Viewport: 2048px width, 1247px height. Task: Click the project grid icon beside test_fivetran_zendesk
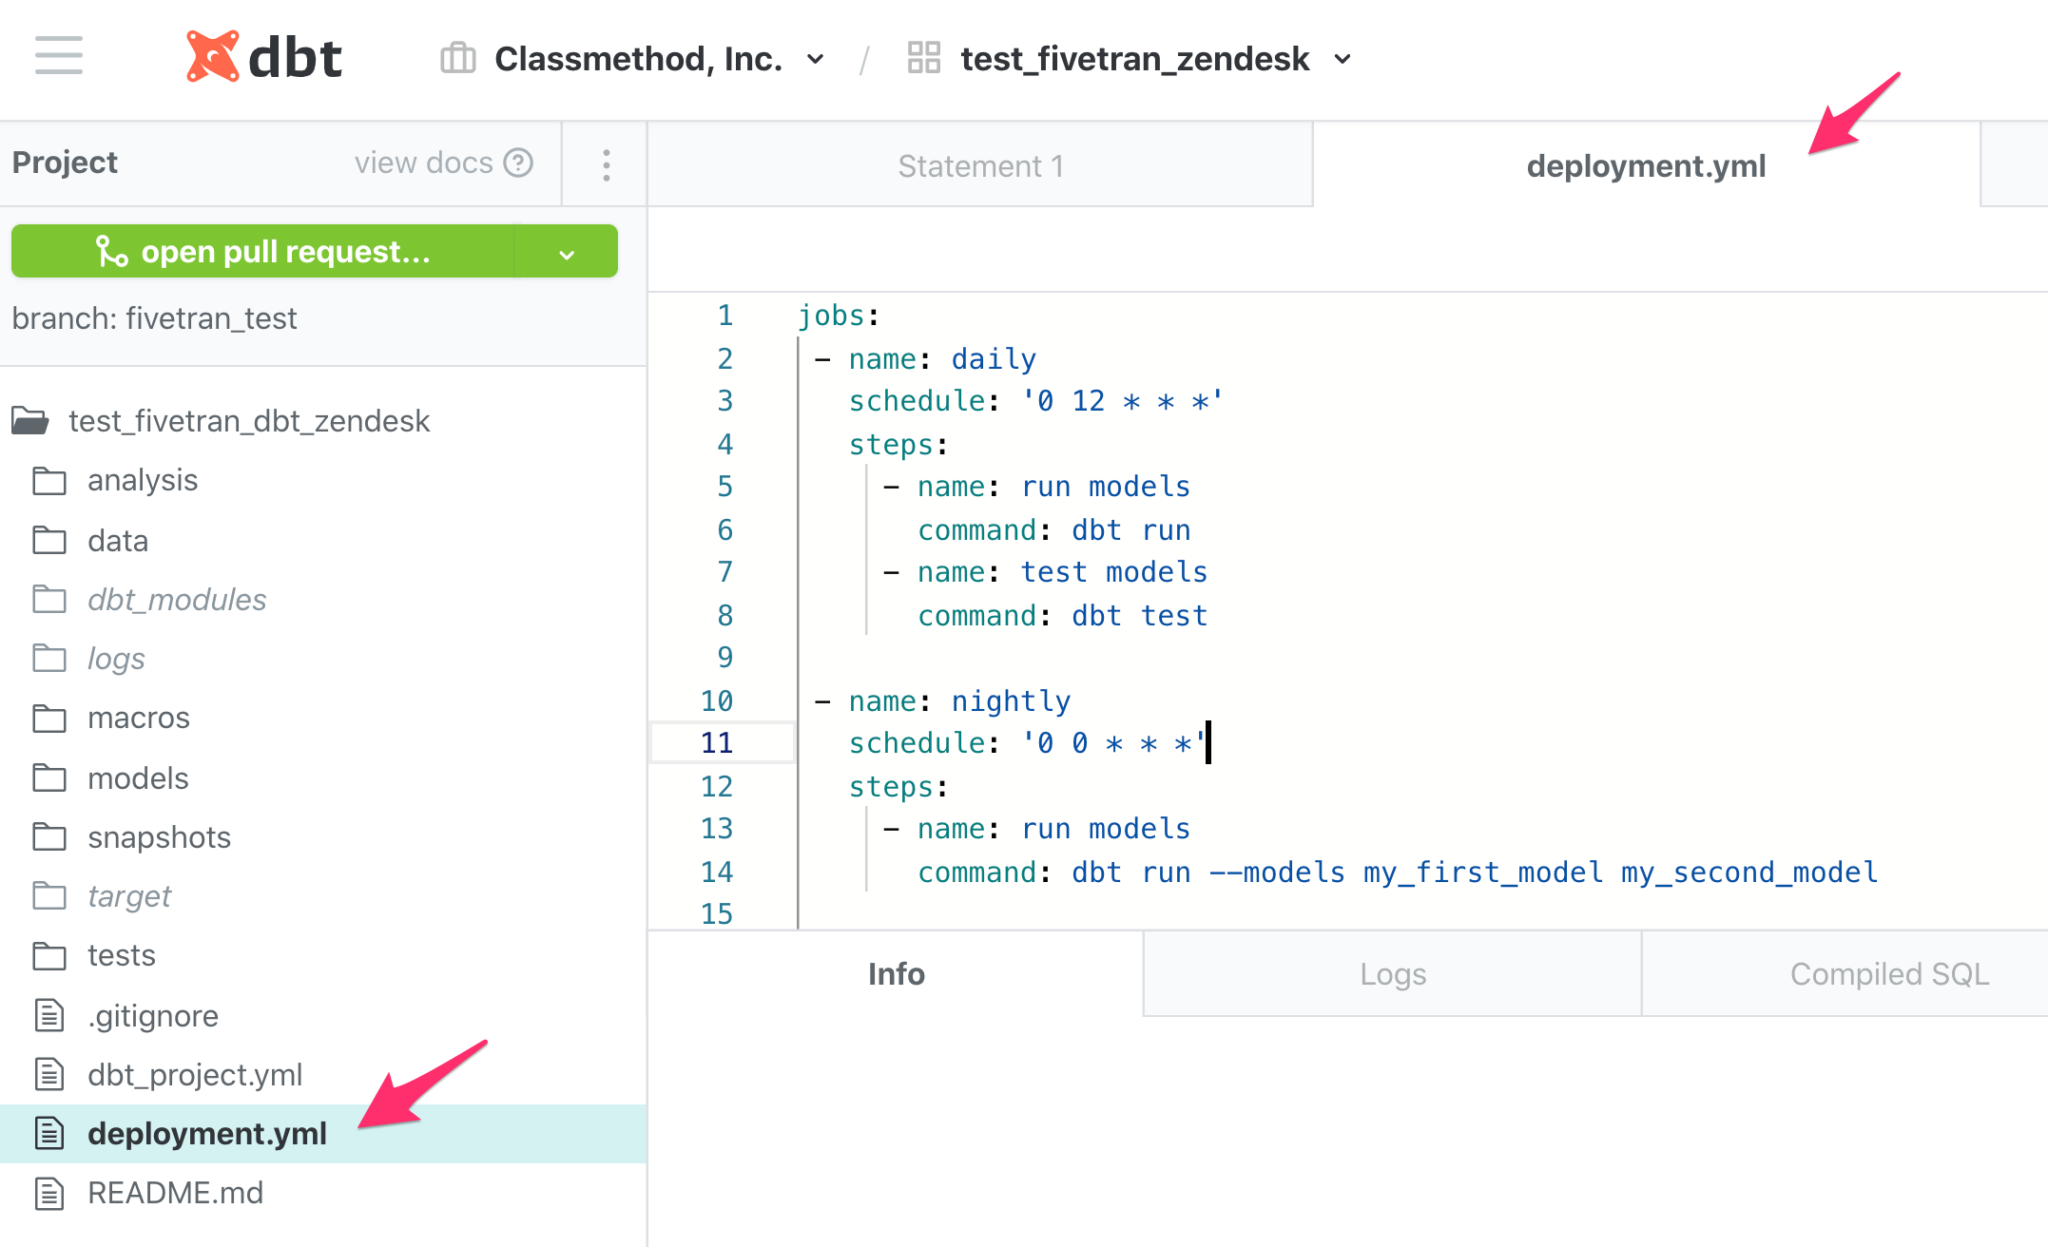coord(923,58)
